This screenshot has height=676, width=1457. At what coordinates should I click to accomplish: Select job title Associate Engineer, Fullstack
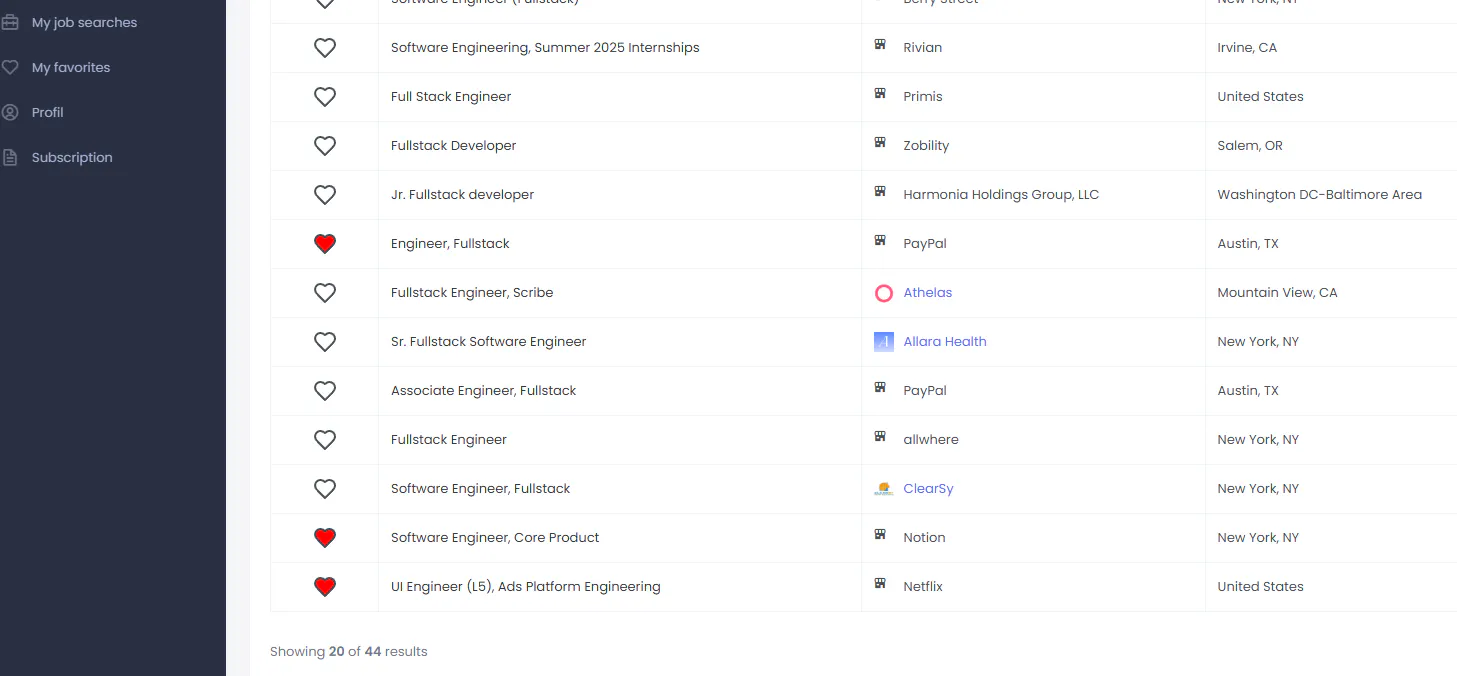(484, 390)
